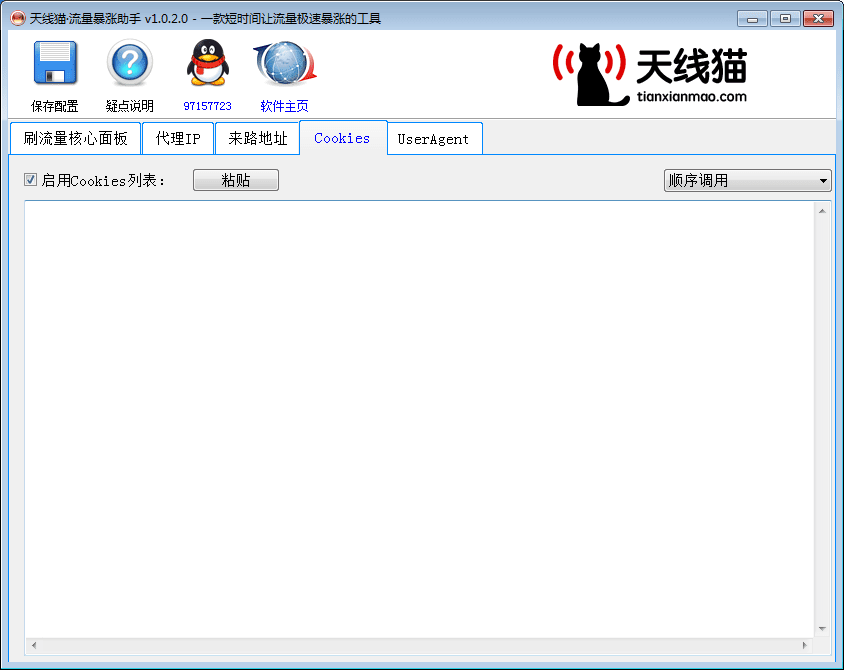This screenshot has width=844, height=670.
Task: Open the 软件主页 link
Action: tap(285, 106)
